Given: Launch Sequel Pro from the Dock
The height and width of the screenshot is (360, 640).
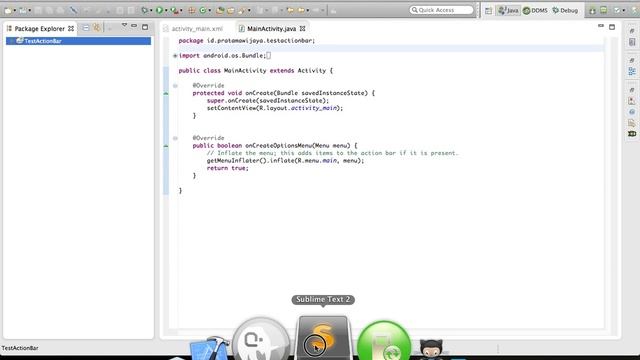Looking at the screenshot, I should 261,339.
